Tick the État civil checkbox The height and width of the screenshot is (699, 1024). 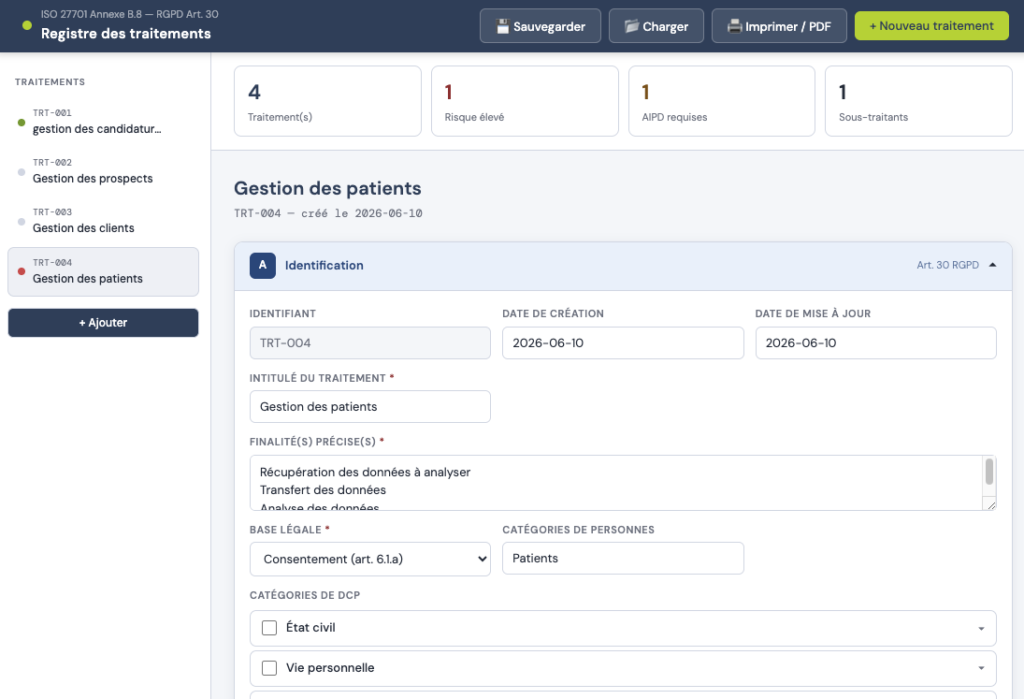click(x=269, y=628)
